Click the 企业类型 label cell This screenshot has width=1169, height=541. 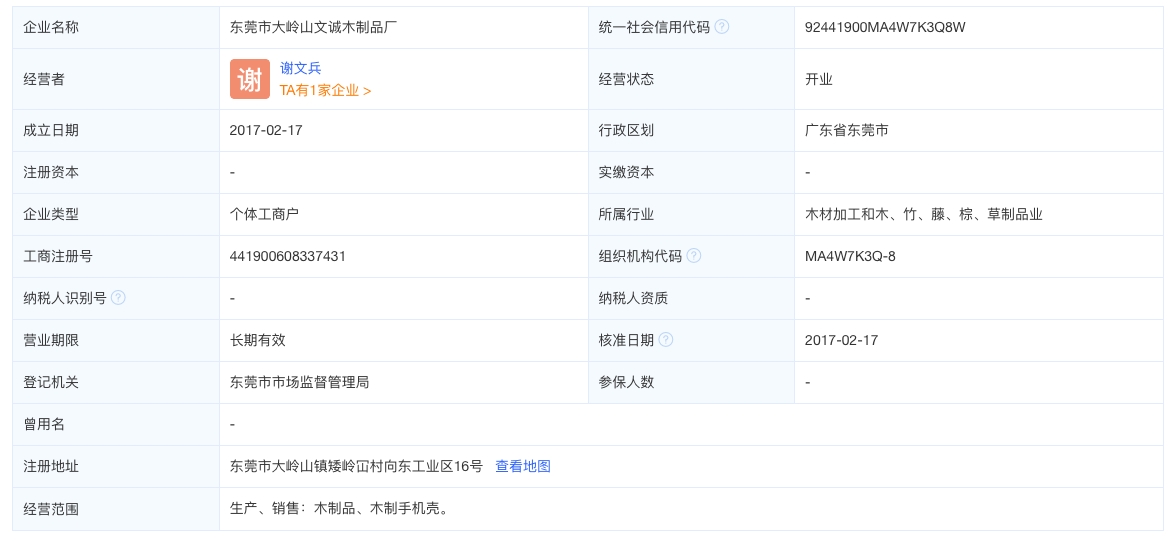pos(116,215)
